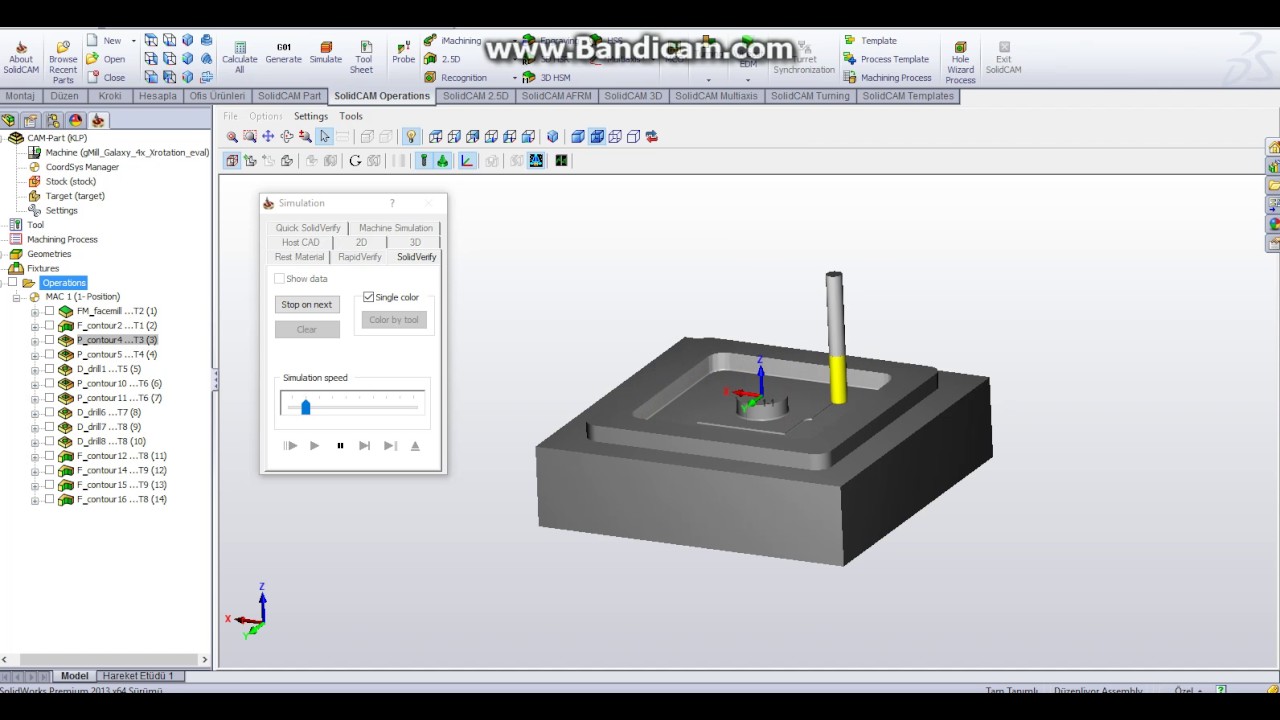Expand the F_contour12 operation node
This screenshot has height=720, width=1280.
[x=35, y=456]
